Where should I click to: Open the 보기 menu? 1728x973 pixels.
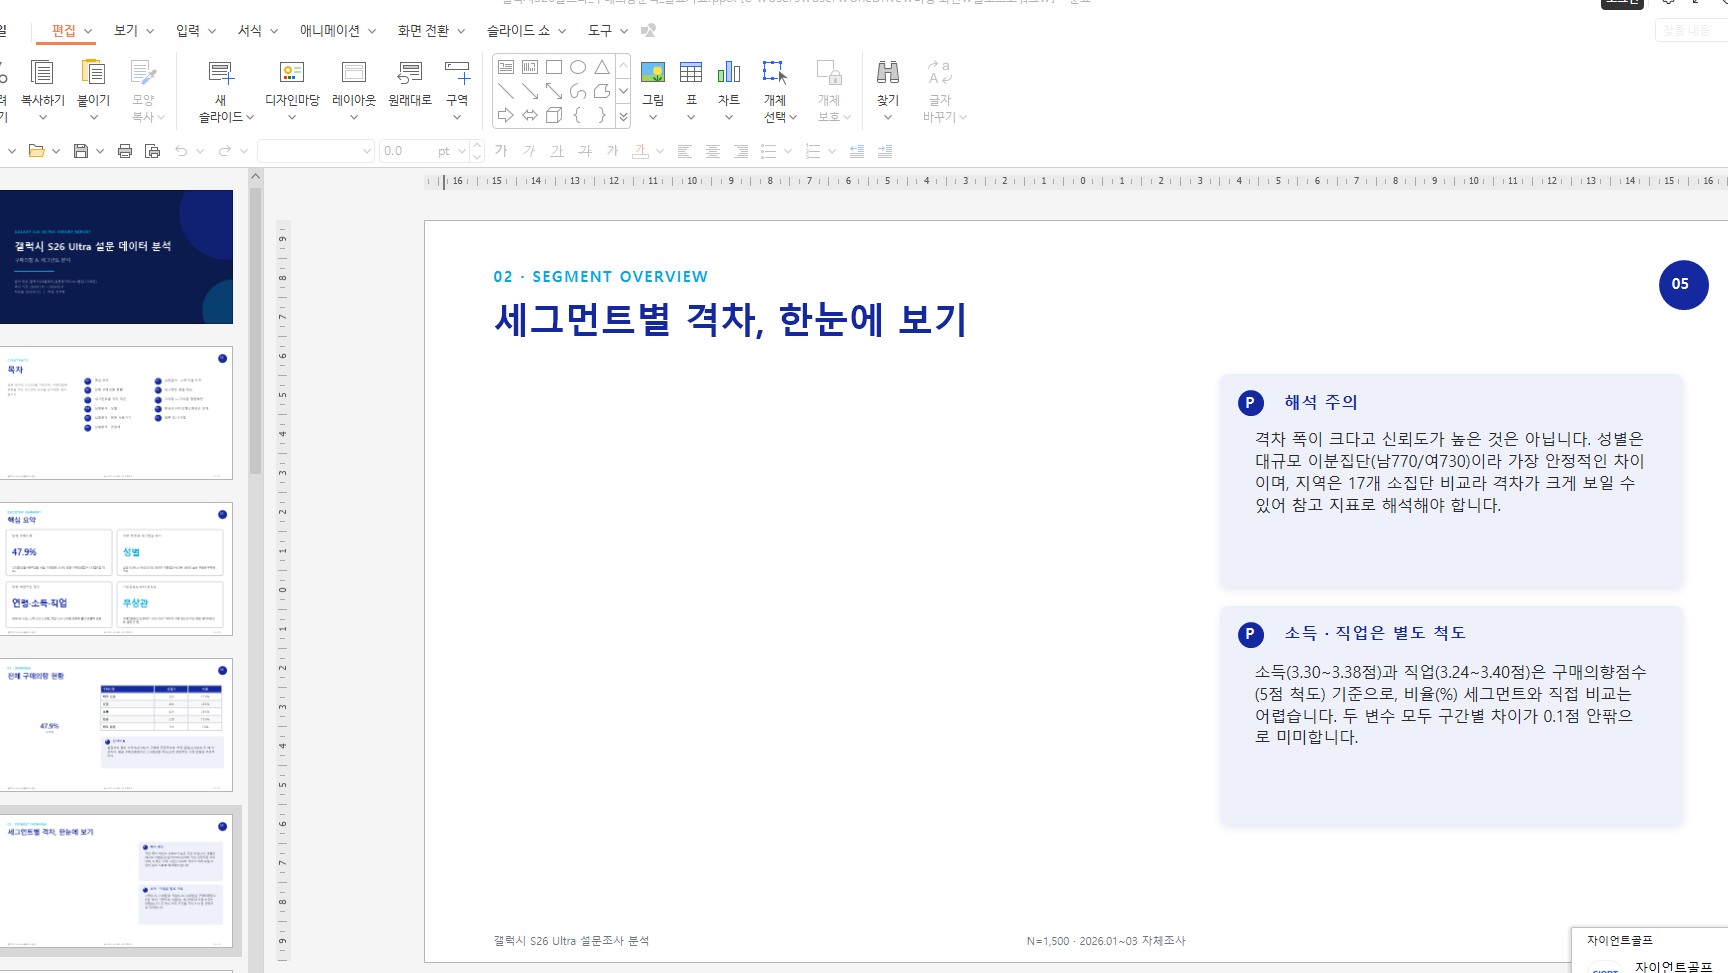pos(126,31)
